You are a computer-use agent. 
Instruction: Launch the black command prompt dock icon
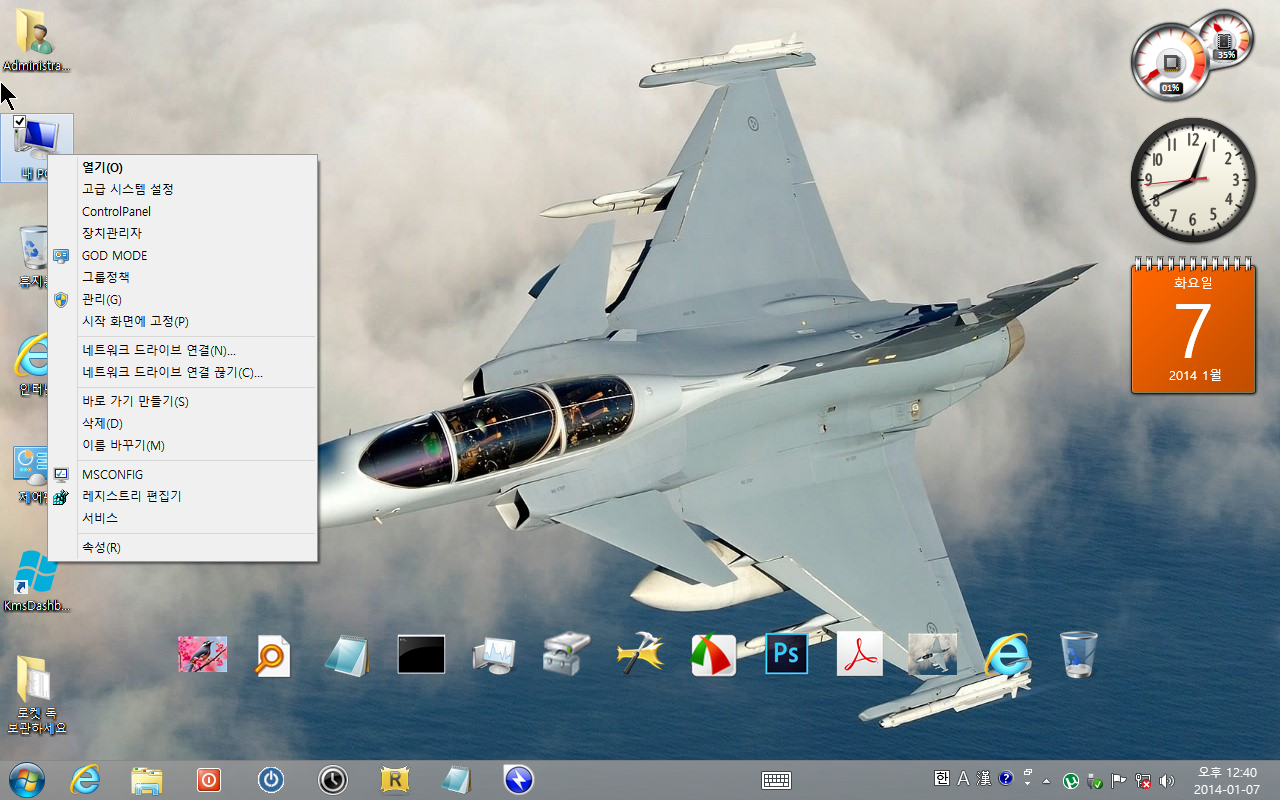click(x=421, y=654)
